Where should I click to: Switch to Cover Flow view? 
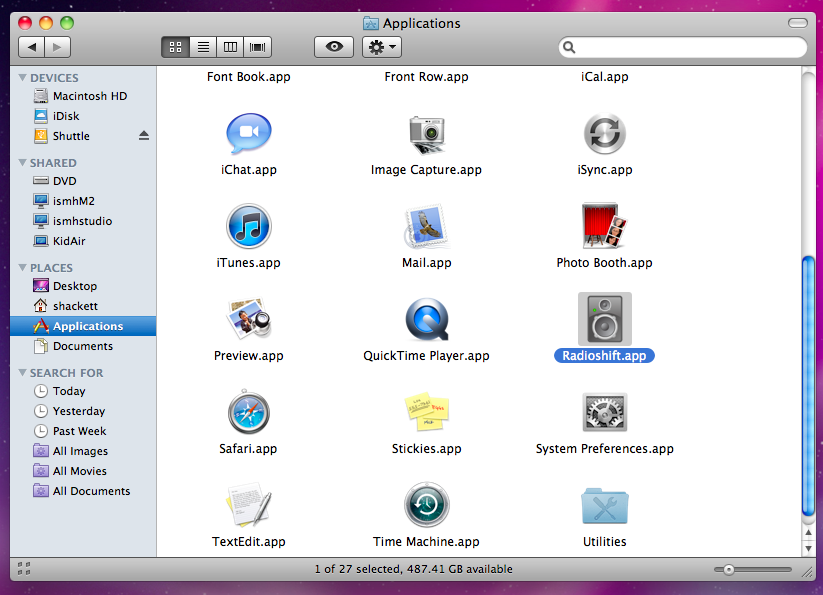point(258,47)
